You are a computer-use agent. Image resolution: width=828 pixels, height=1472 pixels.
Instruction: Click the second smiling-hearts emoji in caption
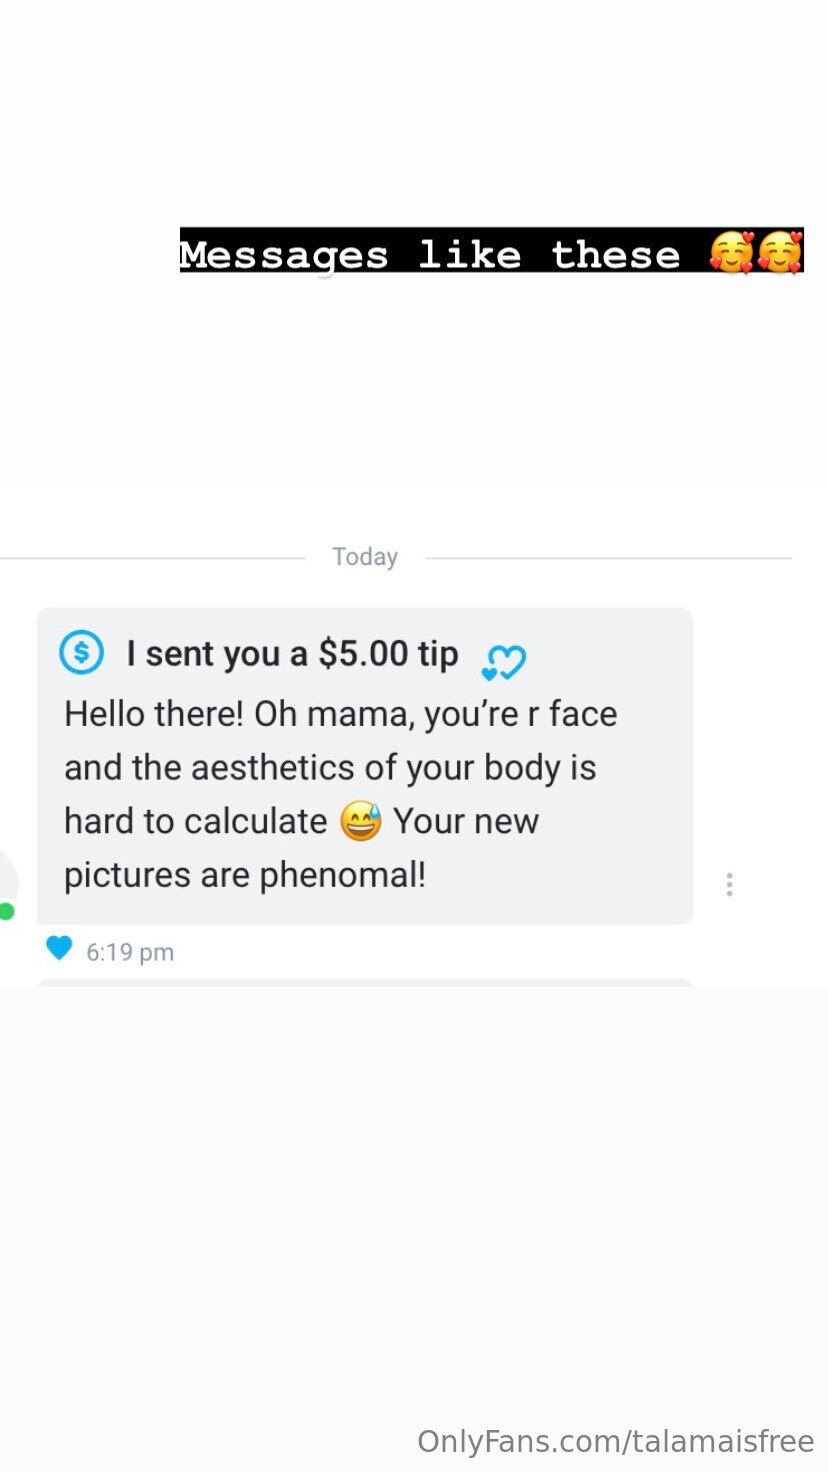[x=780, y=253]
